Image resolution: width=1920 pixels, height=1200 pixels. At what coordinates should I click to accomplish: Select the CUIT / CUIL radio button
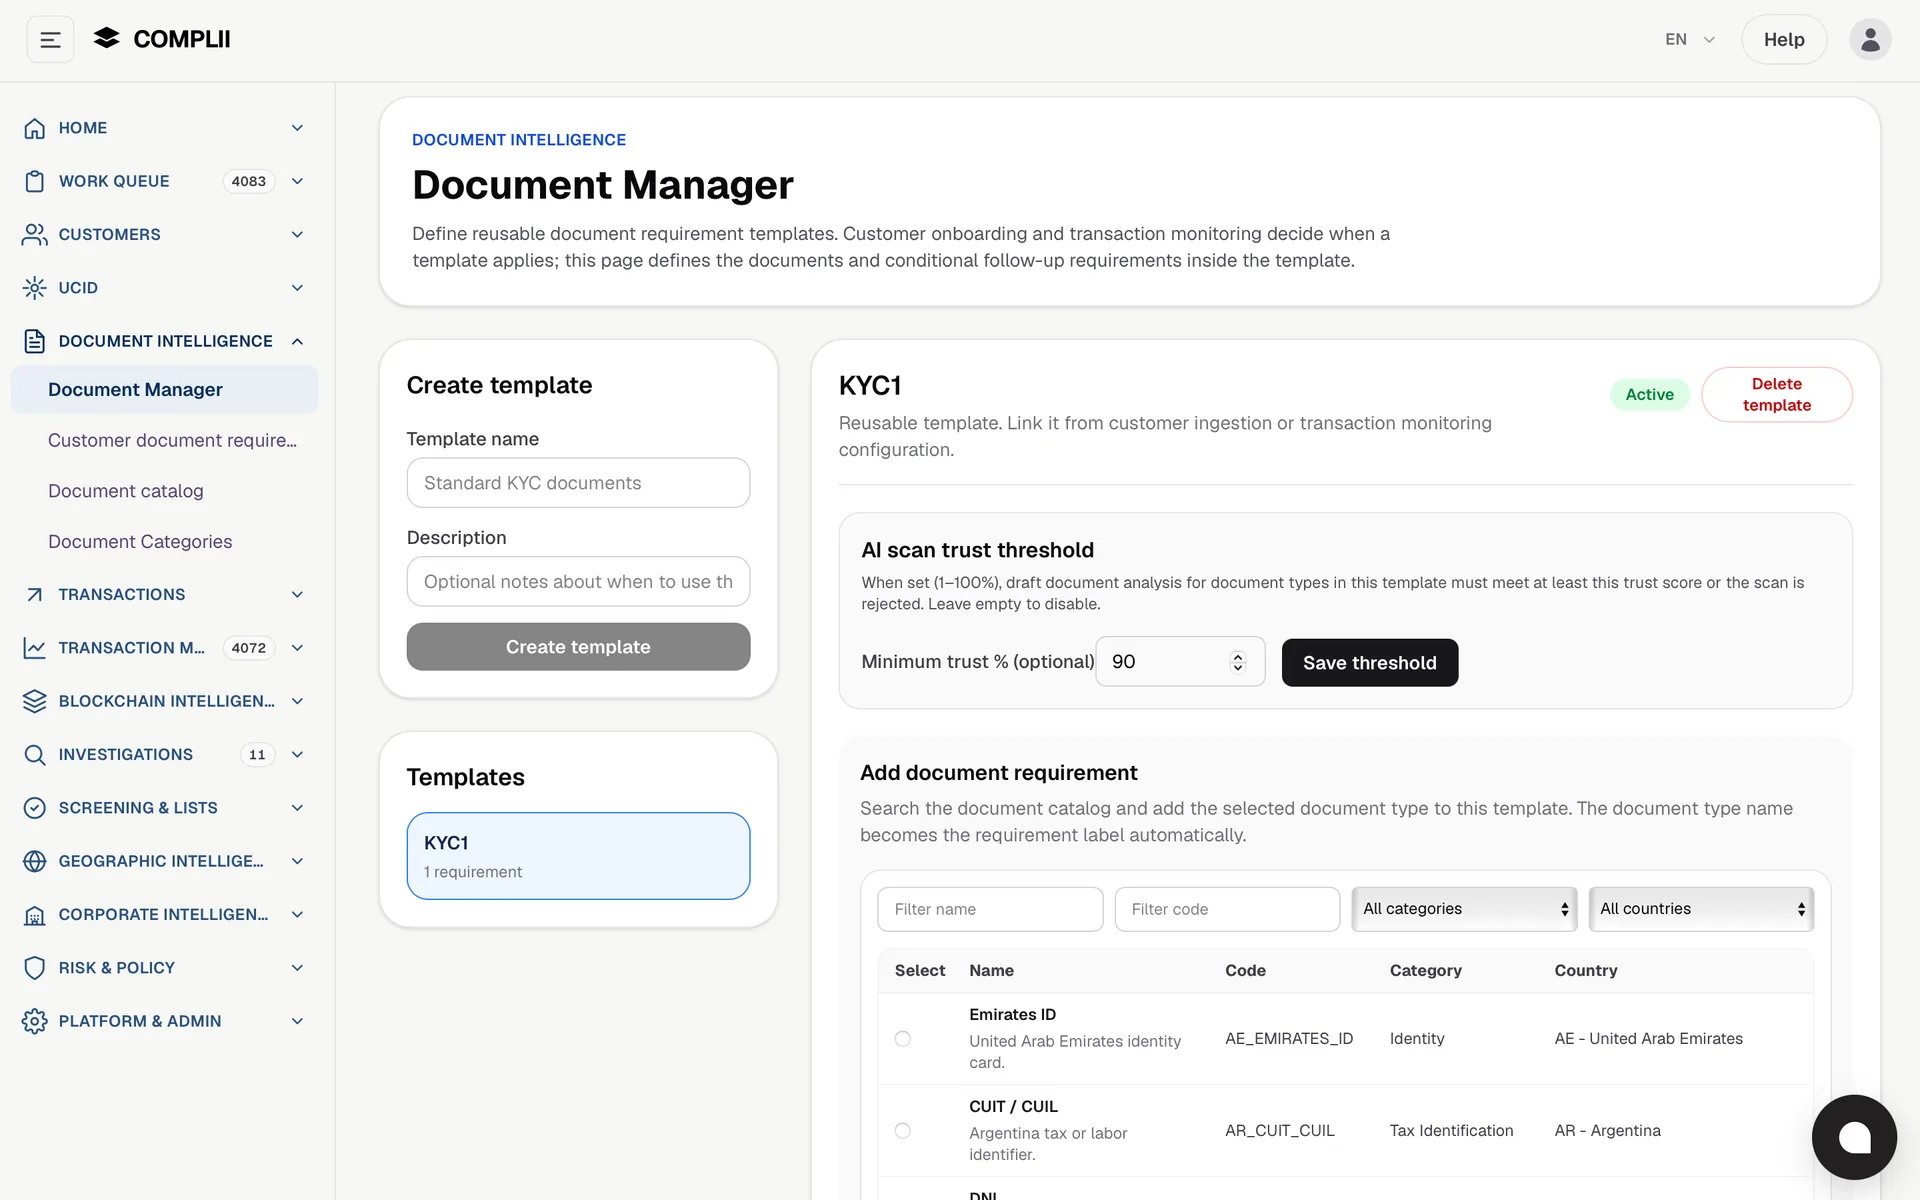pyautogui.click(x=903, y=1131)
